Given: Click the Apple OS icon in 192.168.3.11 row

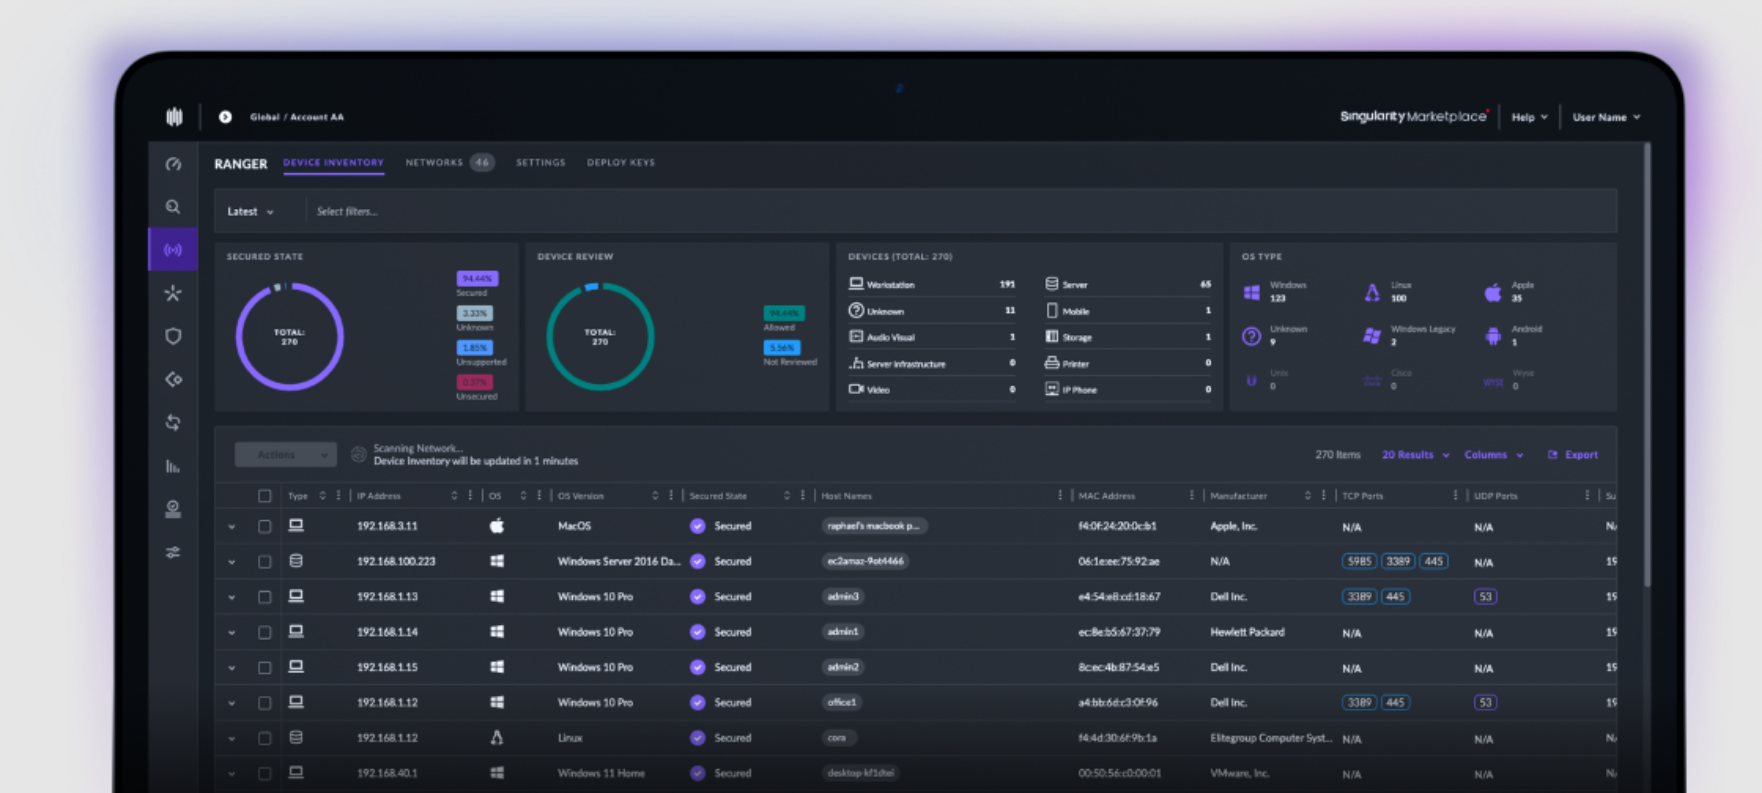Looking at the screenshot, I should [x=497, y=526].
